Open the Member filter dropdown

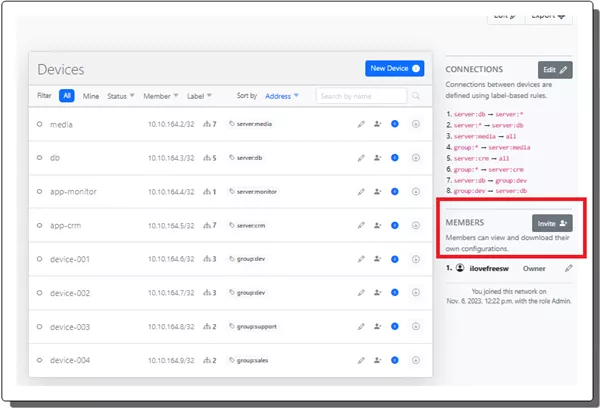click(x=160, y=96)
